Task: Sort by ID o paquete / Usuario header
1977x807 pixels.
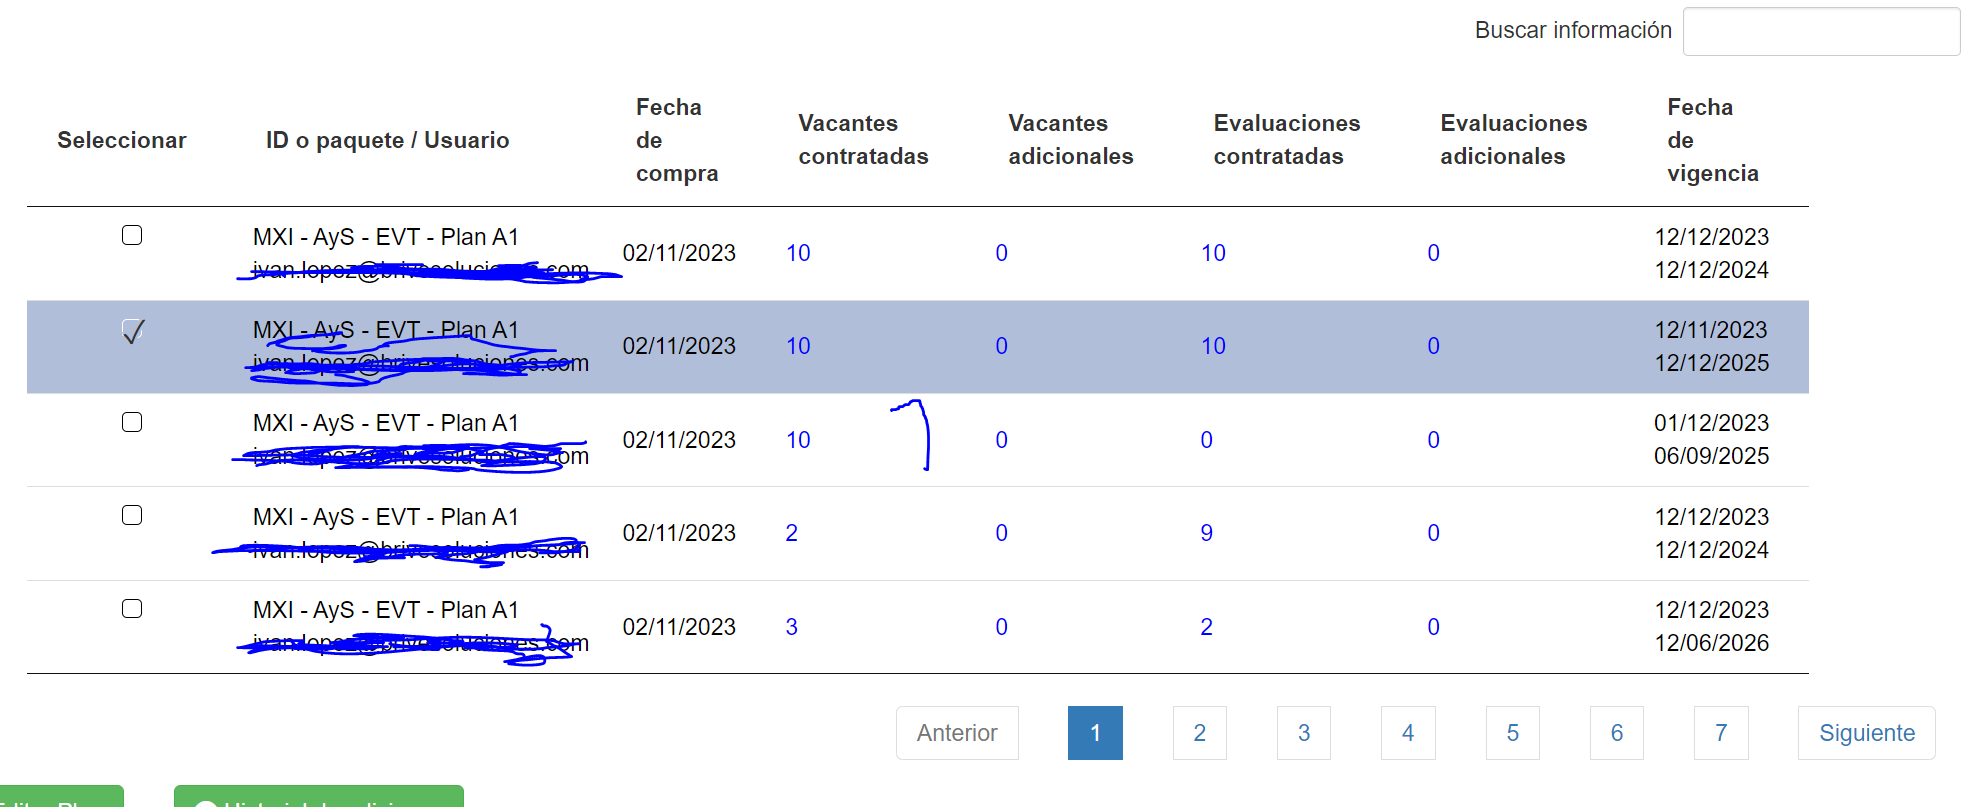Action: click(388, 140)
